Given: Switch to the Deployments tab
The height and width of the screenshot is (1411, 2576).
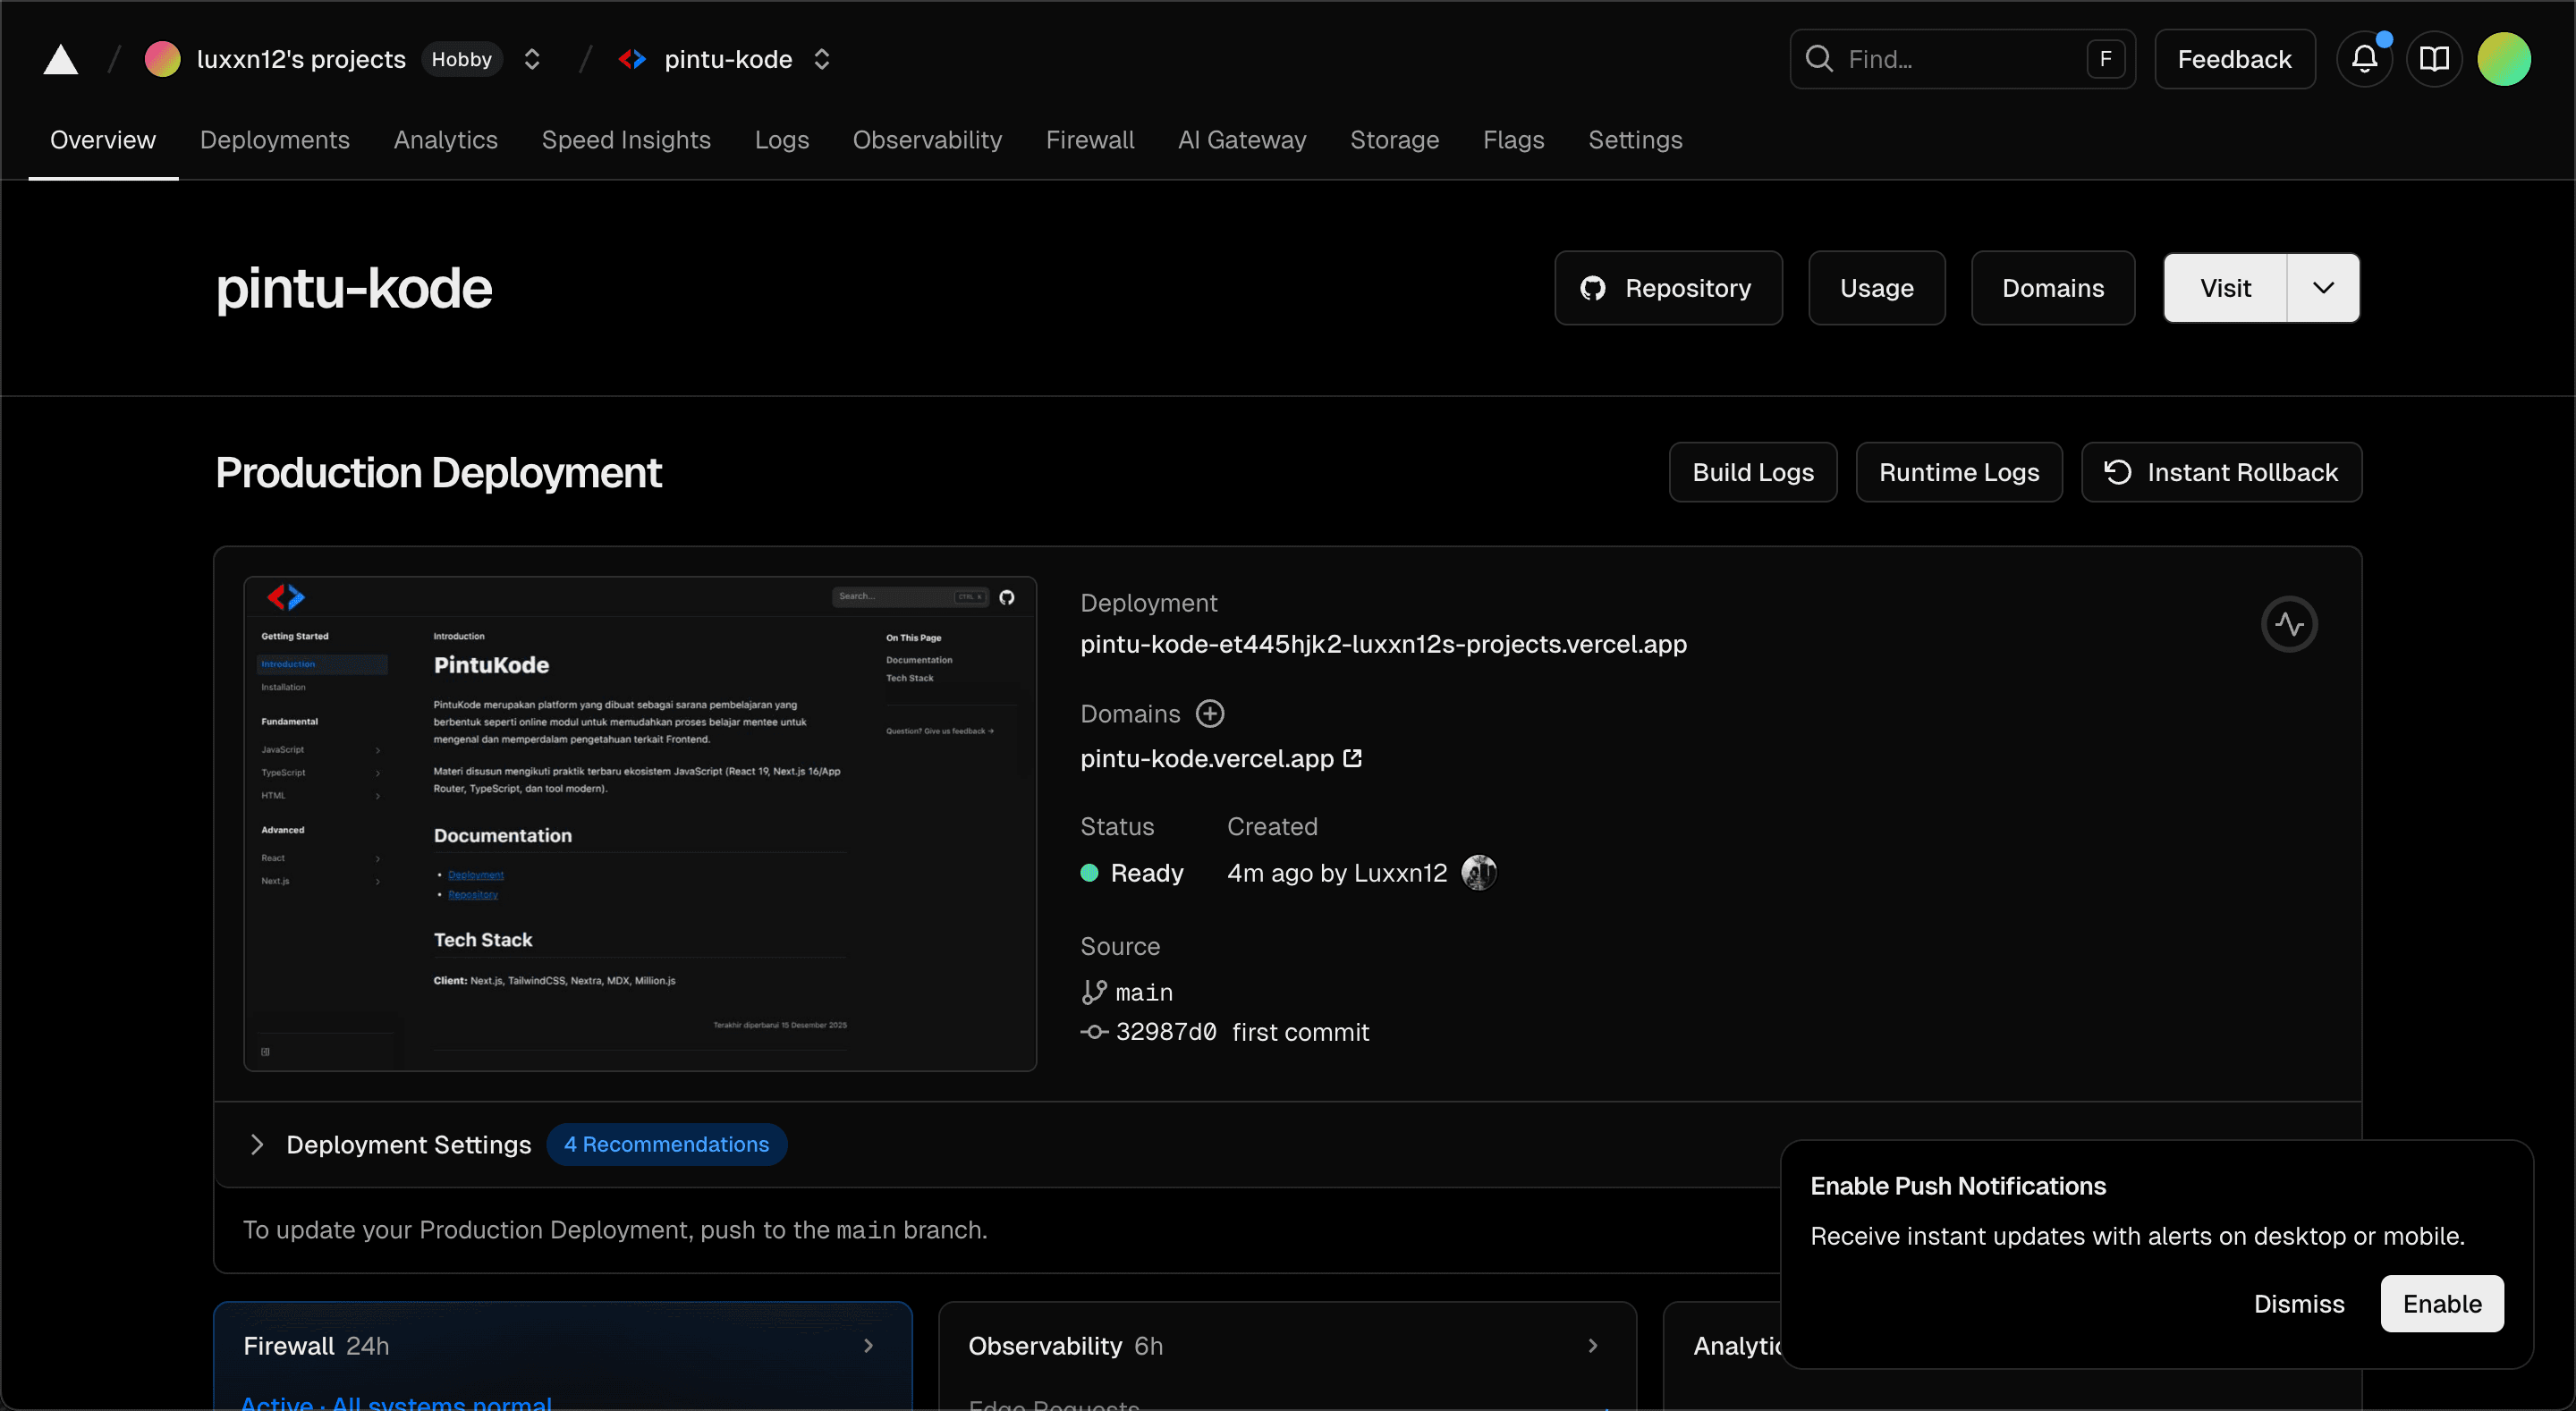Looking at the screenshot, I should [x=275, y=140].
